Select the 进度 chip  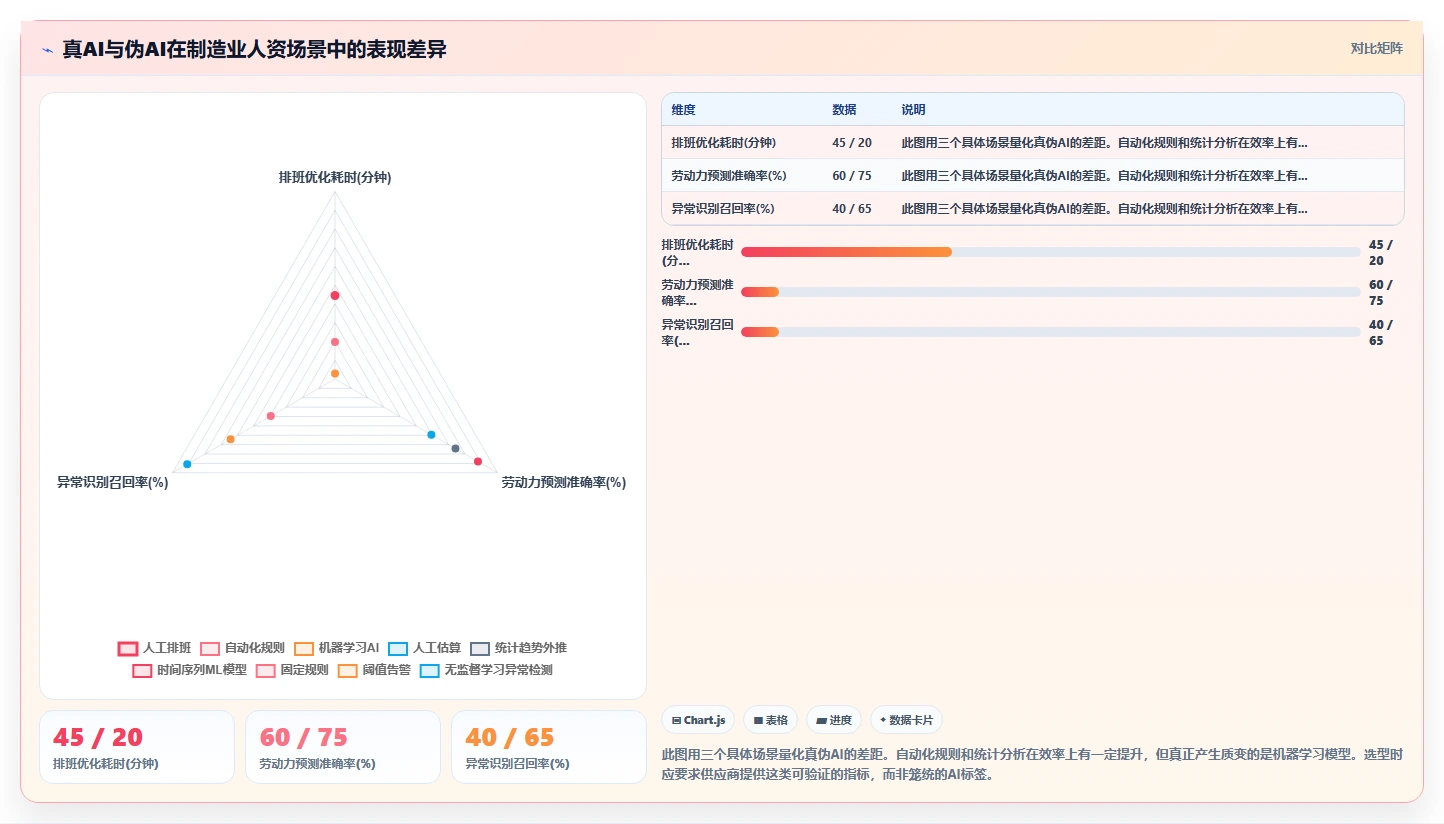(834, 720)
